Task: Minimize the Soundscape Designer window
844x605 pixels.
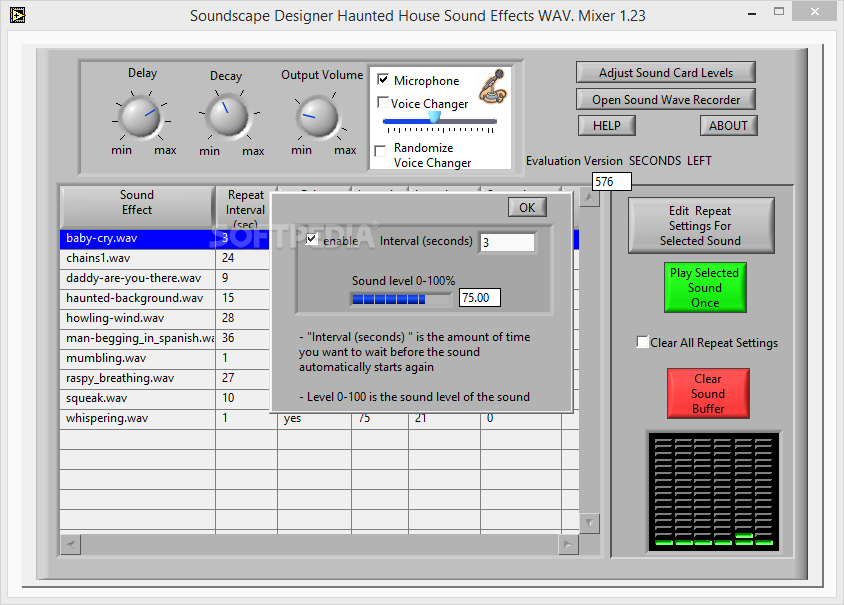Action: click(752, 12)
